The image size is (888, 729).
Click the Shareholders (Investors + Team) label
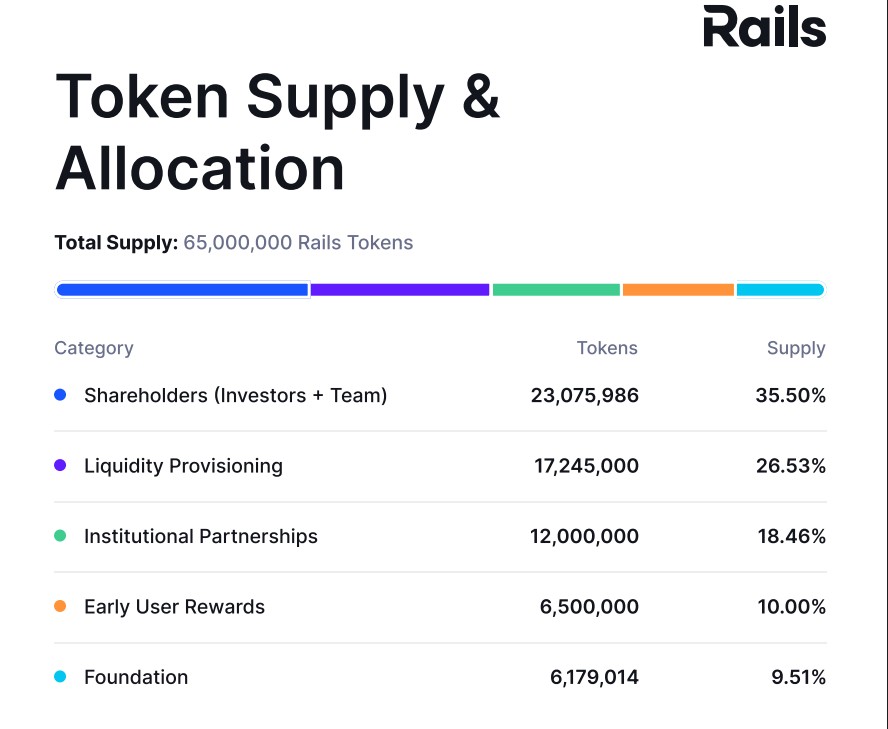pos(235,395)
